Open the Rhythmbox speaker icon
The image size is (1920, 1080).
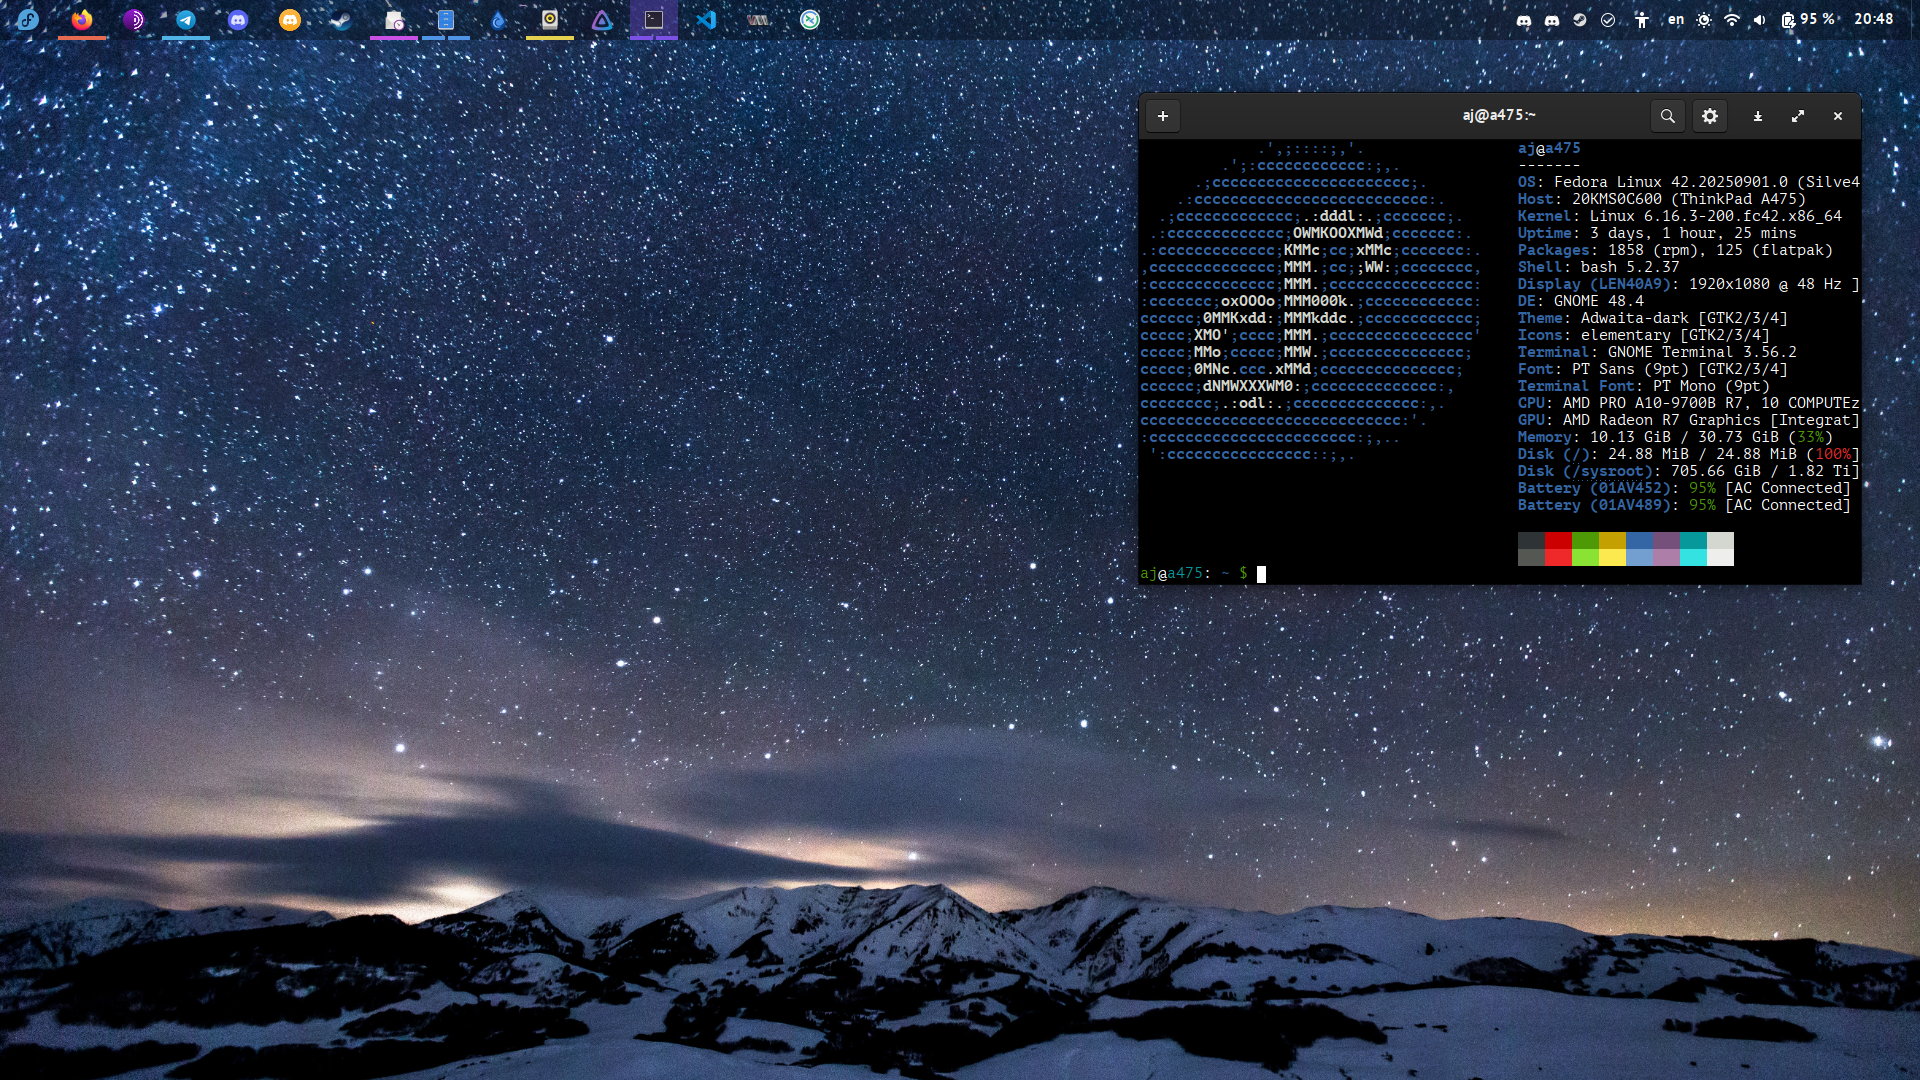coord(550,19)
